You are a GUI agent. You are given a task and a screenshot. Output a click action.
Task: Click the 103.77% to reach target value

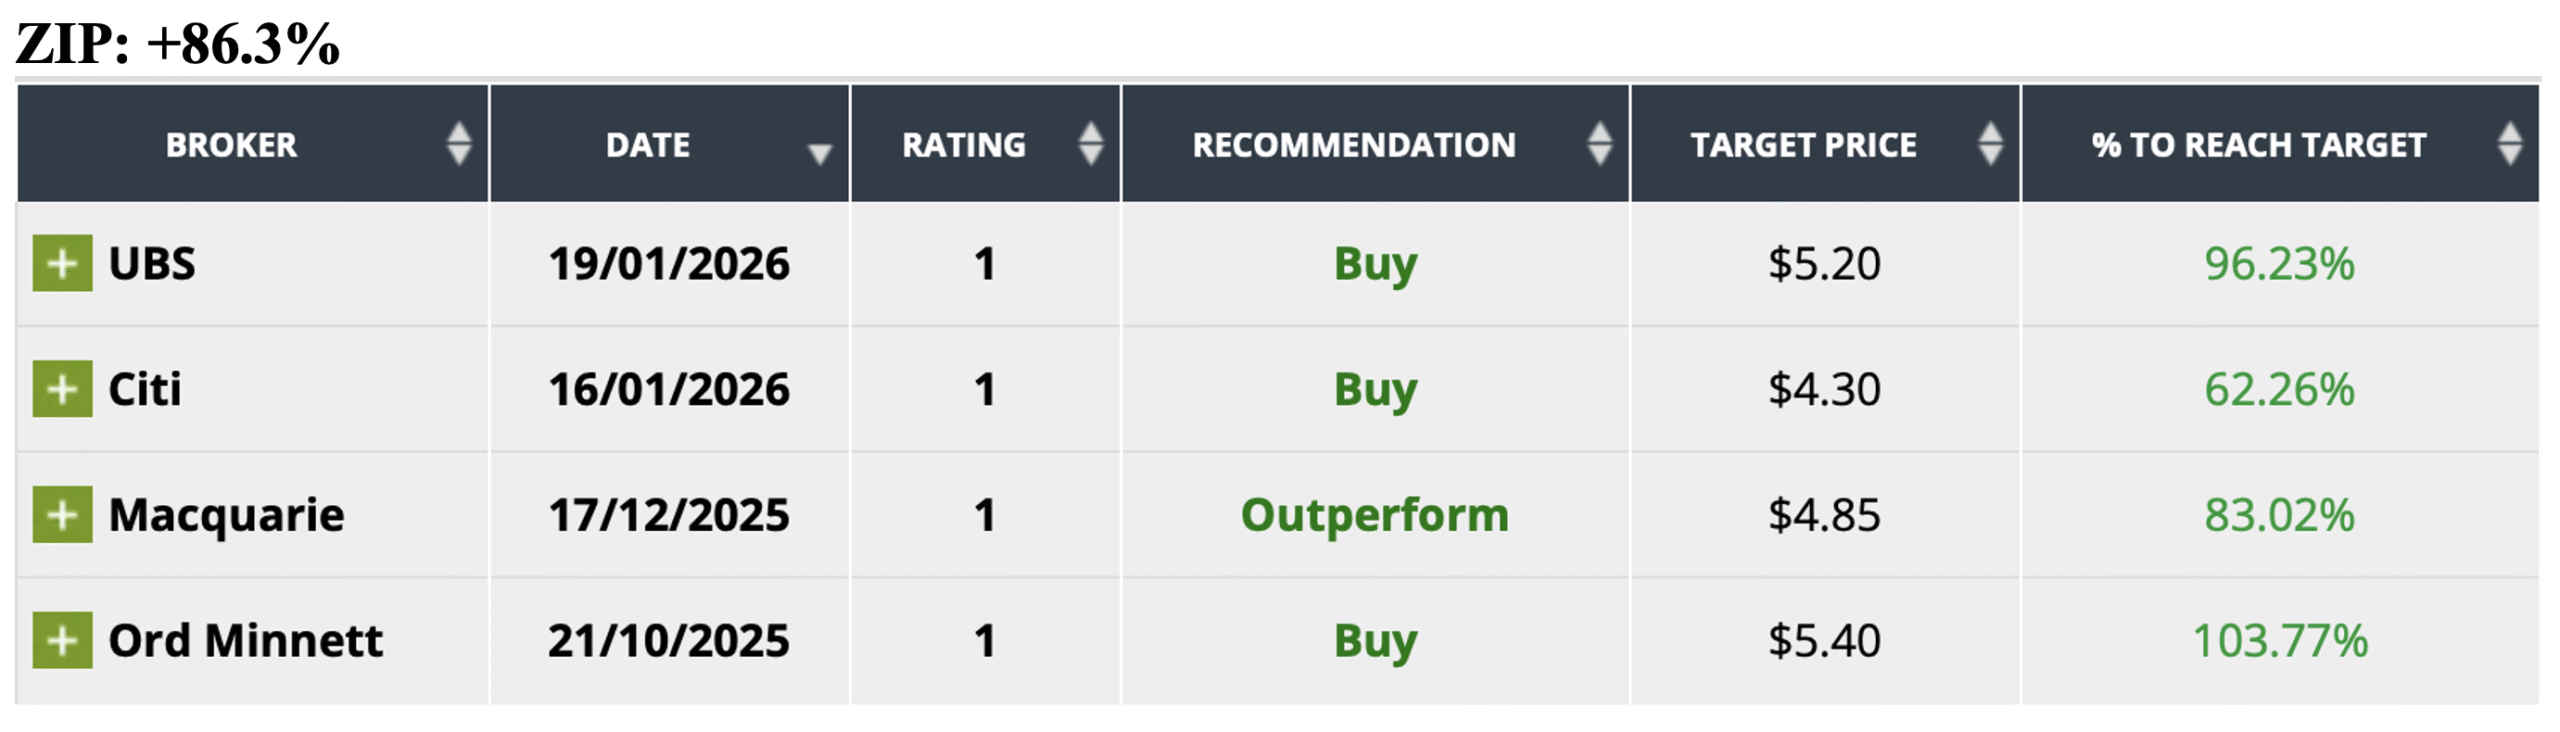2279,640
